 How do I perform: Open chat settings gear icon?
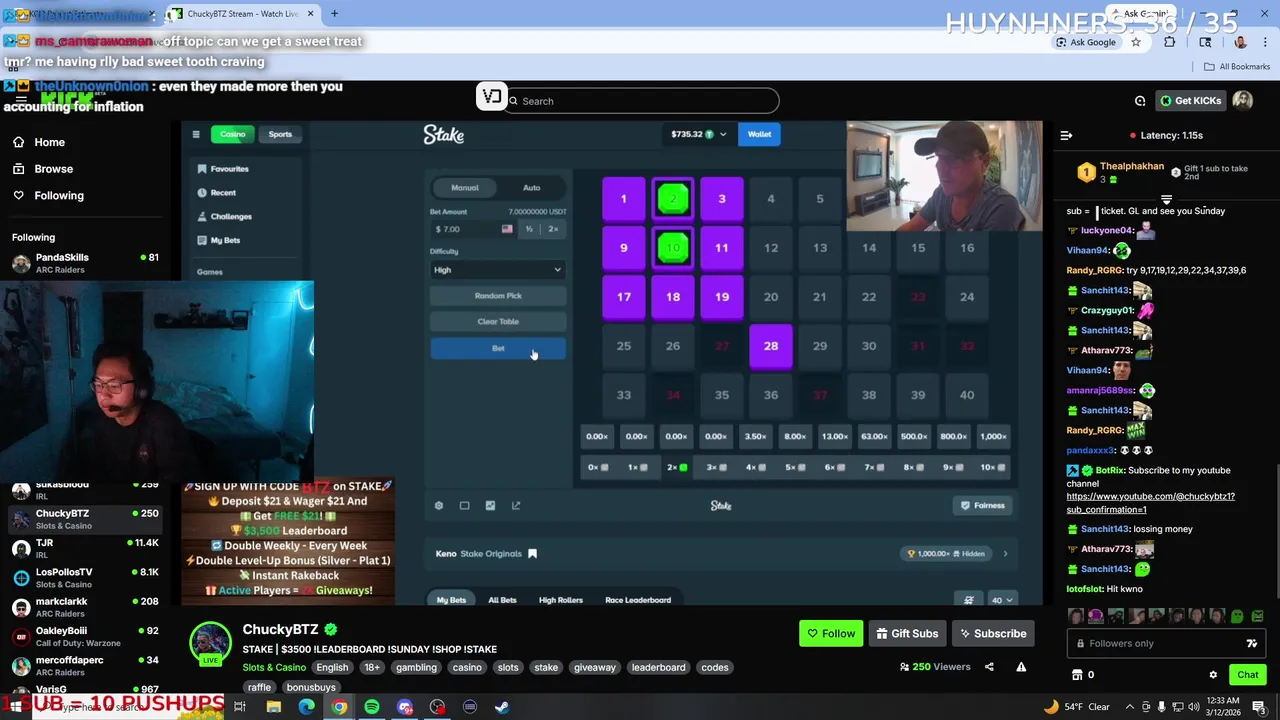point(1213,675)
